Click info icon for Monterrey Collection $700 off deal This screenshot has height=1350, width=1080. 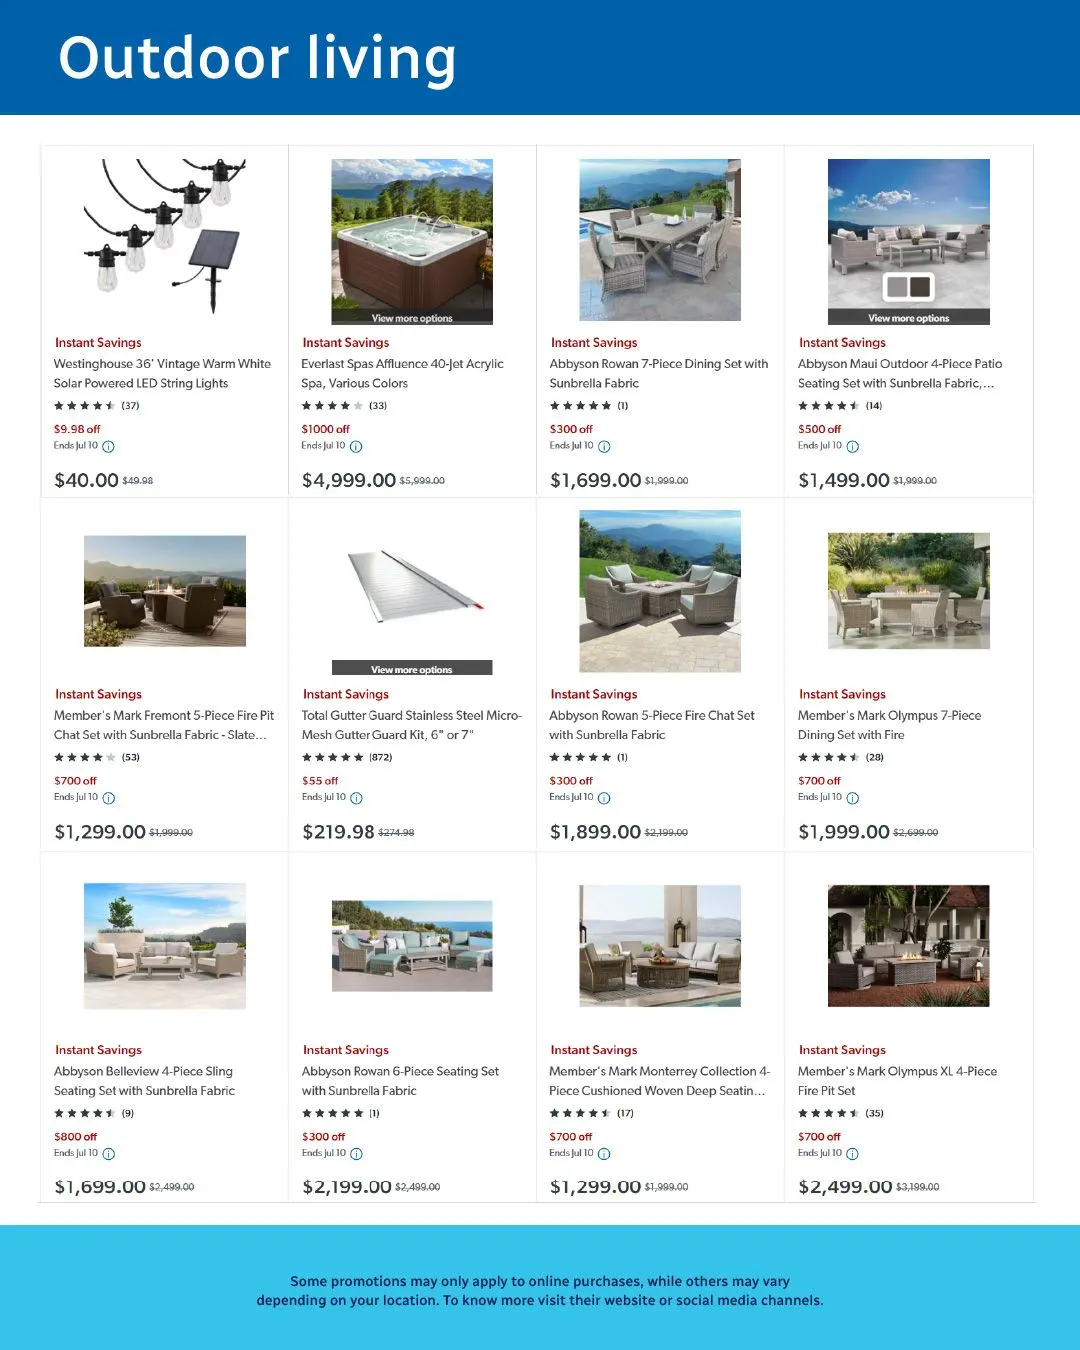tap(604, 1154)
